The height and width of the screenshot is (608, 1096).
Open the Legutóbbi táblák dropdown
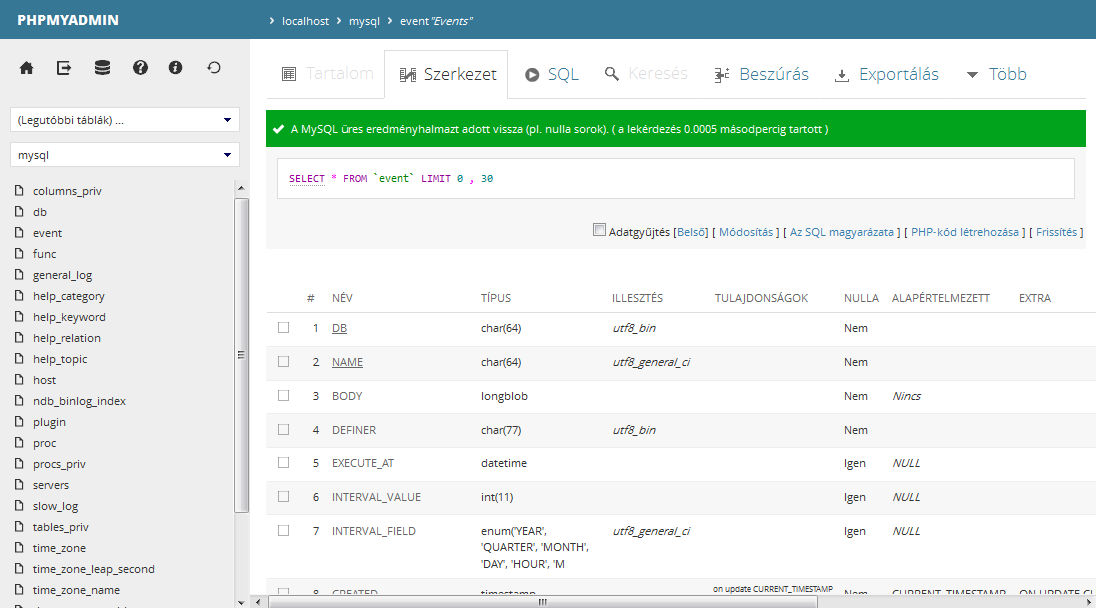[x=125, y=120]
